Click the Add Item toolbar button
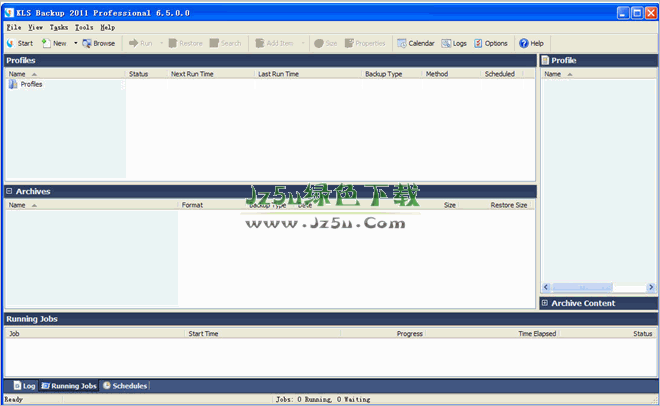660x406 pixels. point(274,43)
